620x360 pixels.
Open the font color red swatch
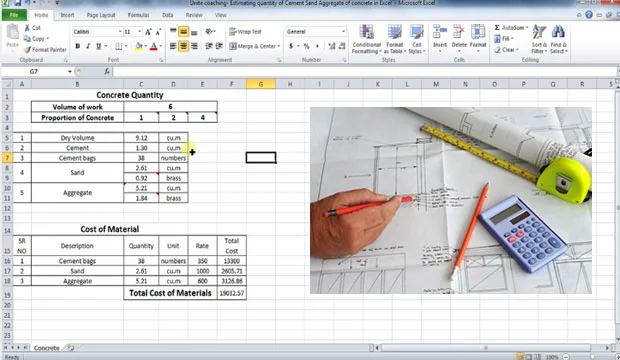(154, 46)
